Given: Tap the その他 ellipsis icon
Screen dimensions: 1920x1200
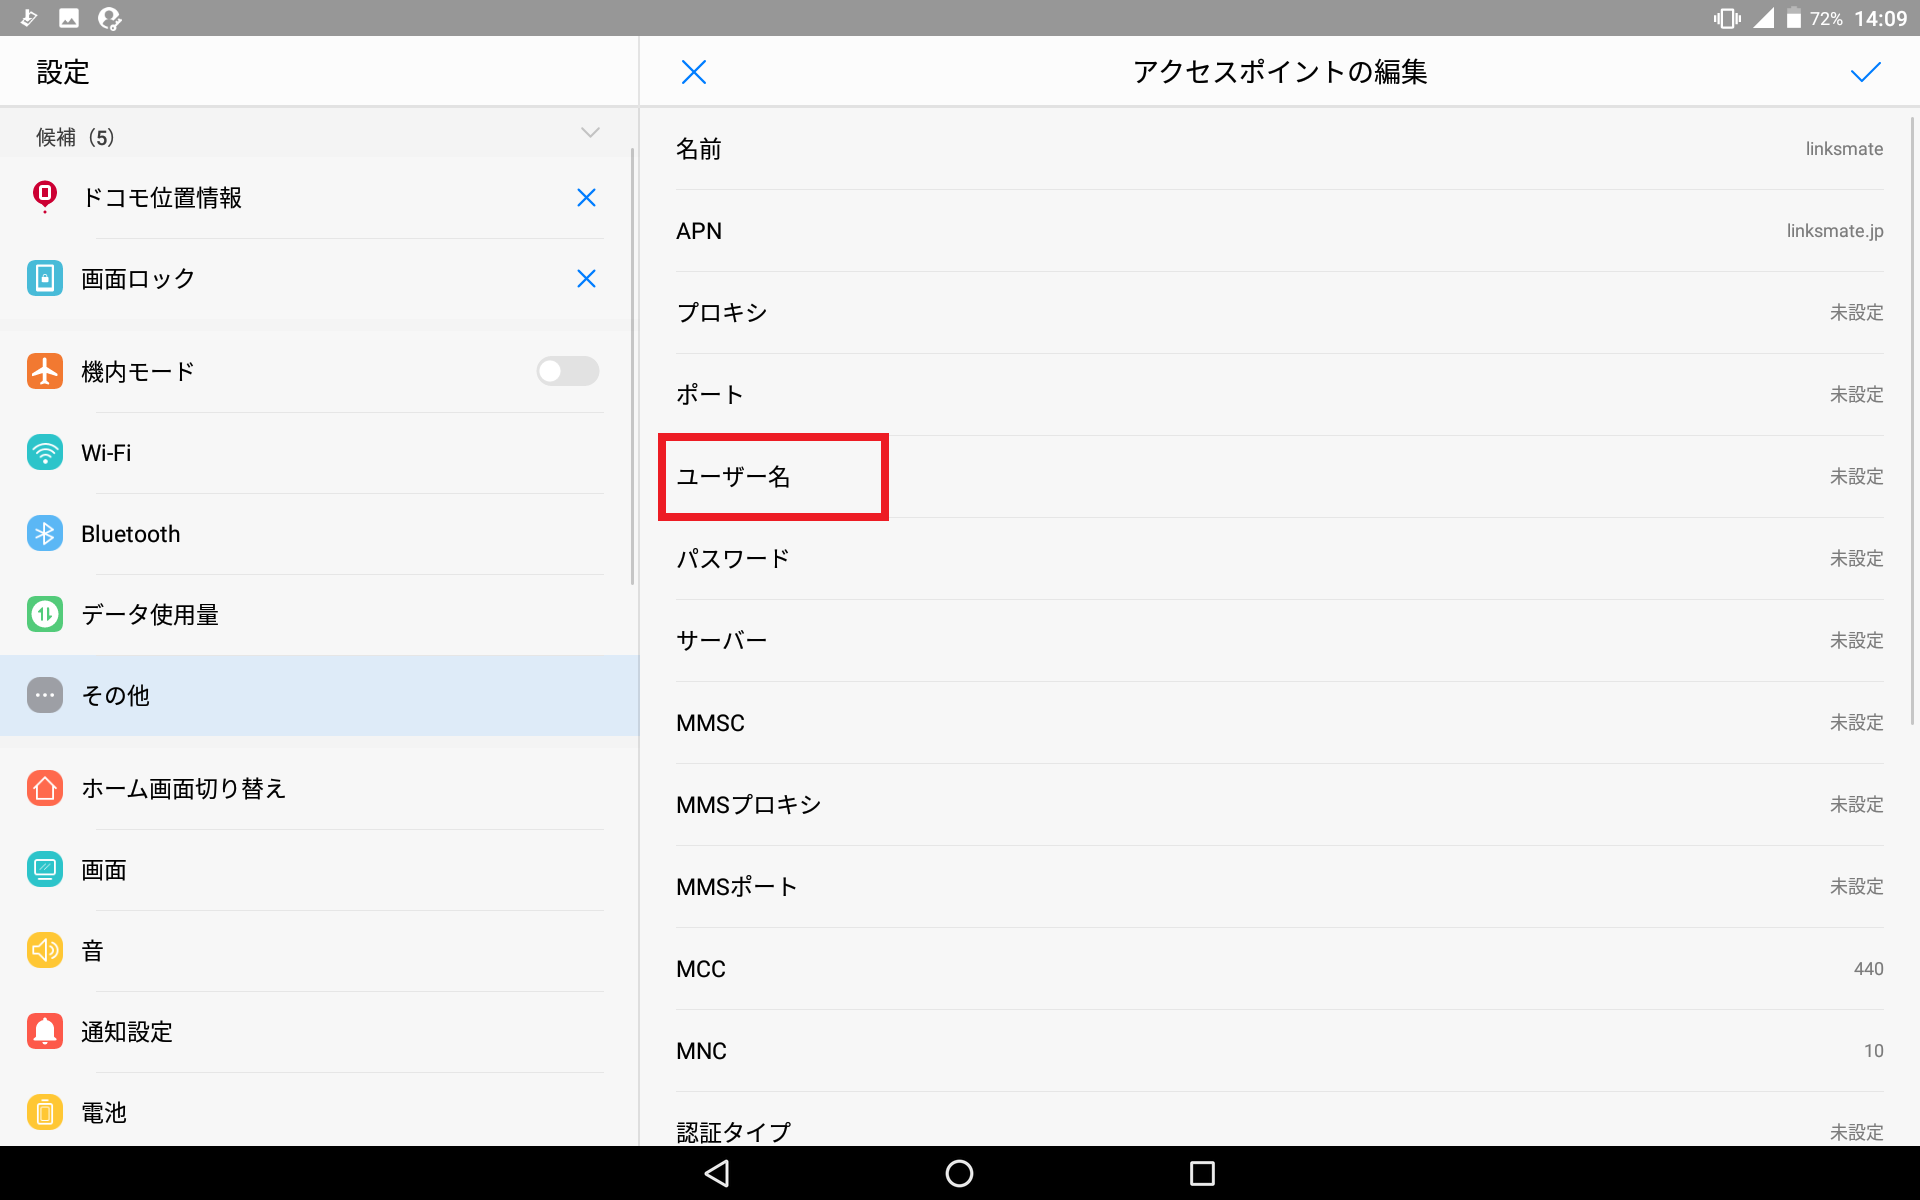Looking at the screenshot, I should tap(45, 695).
